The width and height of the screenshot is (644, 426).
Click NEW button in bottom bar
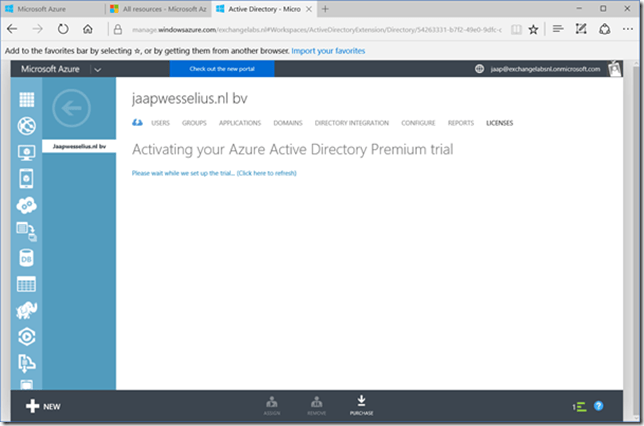(x=43, y=406)
